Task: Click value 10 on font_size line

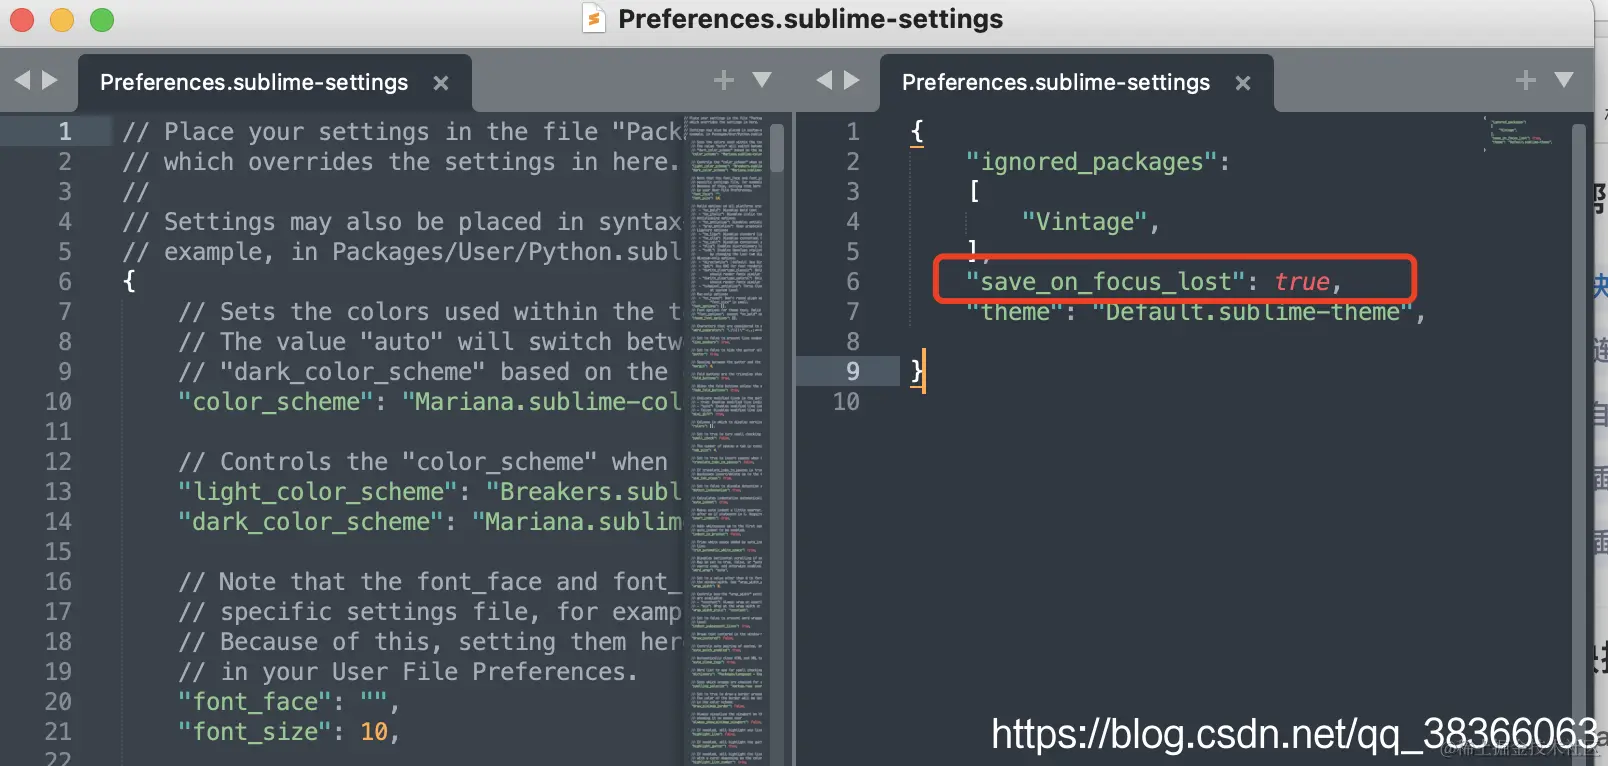Action: click(x=374, y=732)
